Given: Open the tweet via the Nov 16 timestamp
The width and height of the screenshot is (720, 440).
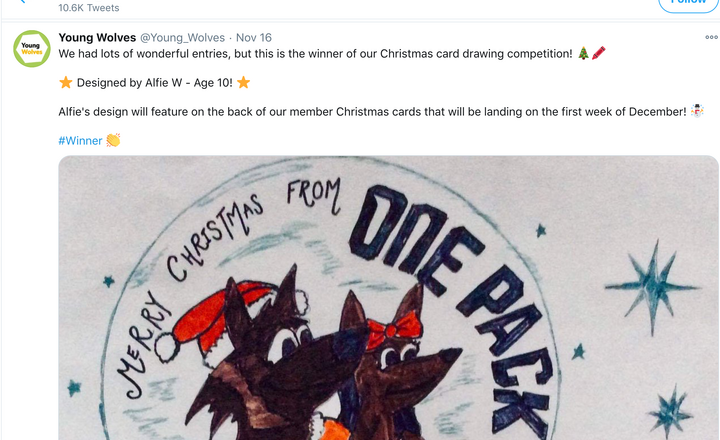Looking at the screenshot, I should [253, 38].
